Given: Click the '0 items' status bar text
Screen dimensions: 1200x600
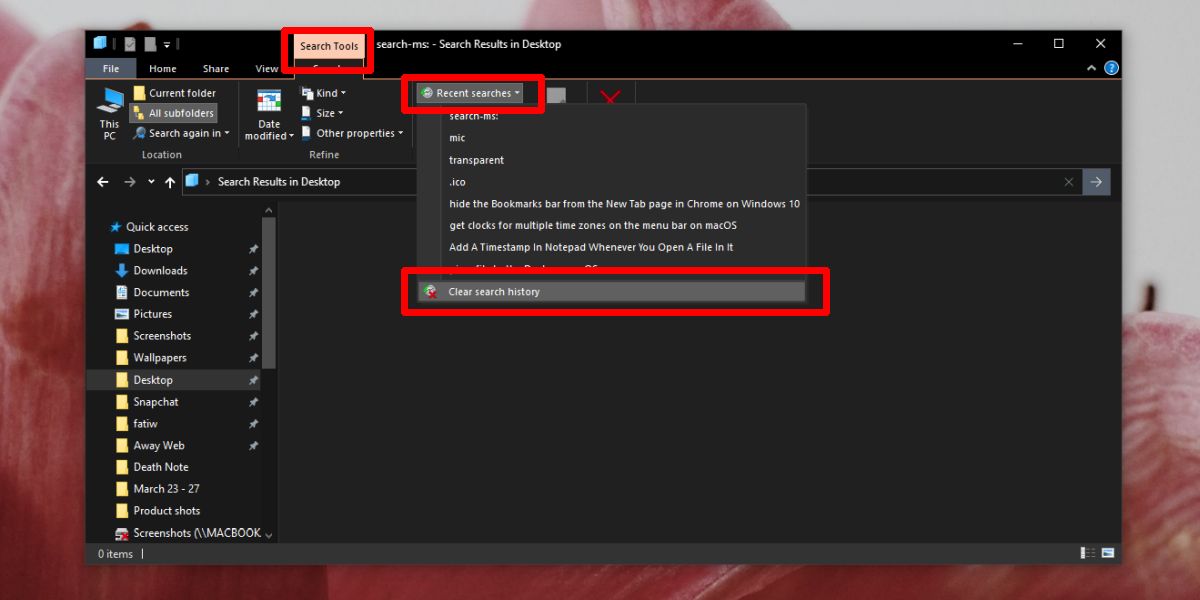Looking at the screenshot, I should point(115,554).
